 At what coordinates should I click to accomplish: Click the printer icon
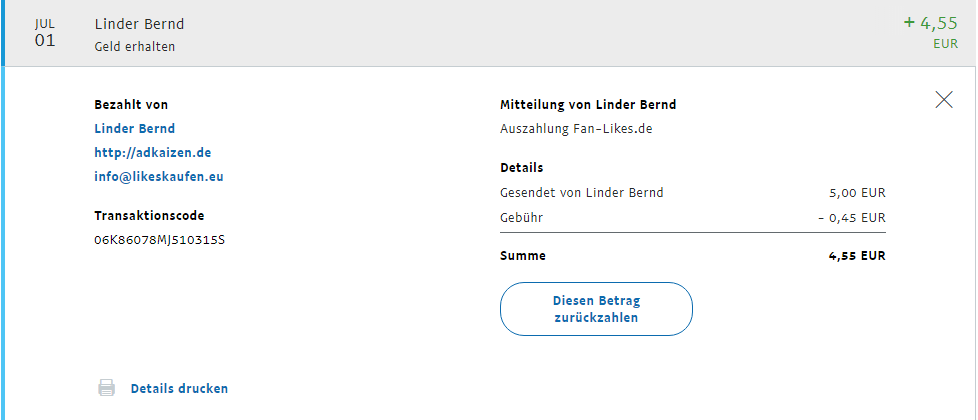[x=107, y=388]
